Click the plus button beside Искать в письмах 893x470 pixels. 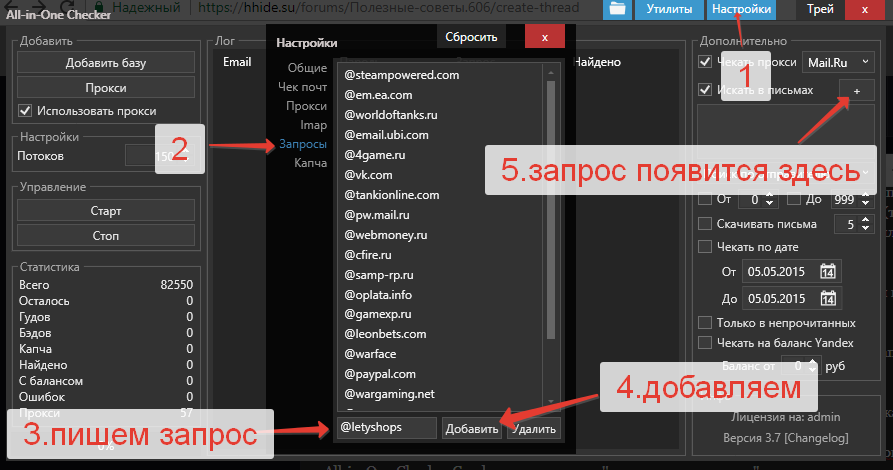[x=856, y=90]
